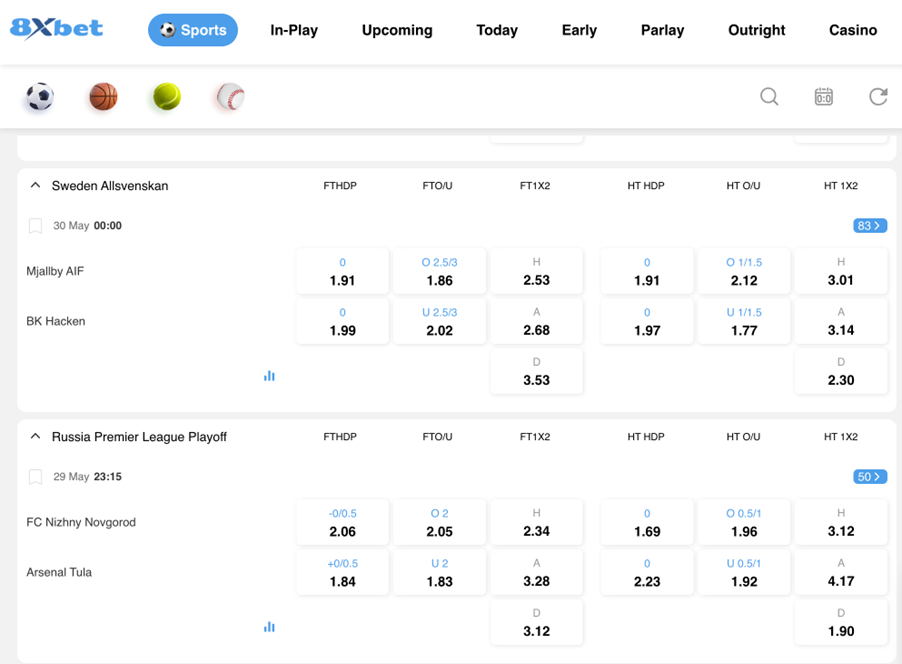This screenshot has width=902, height=664.
Task: Expand the 83 more markets button
Action: [x=870, y=226]
